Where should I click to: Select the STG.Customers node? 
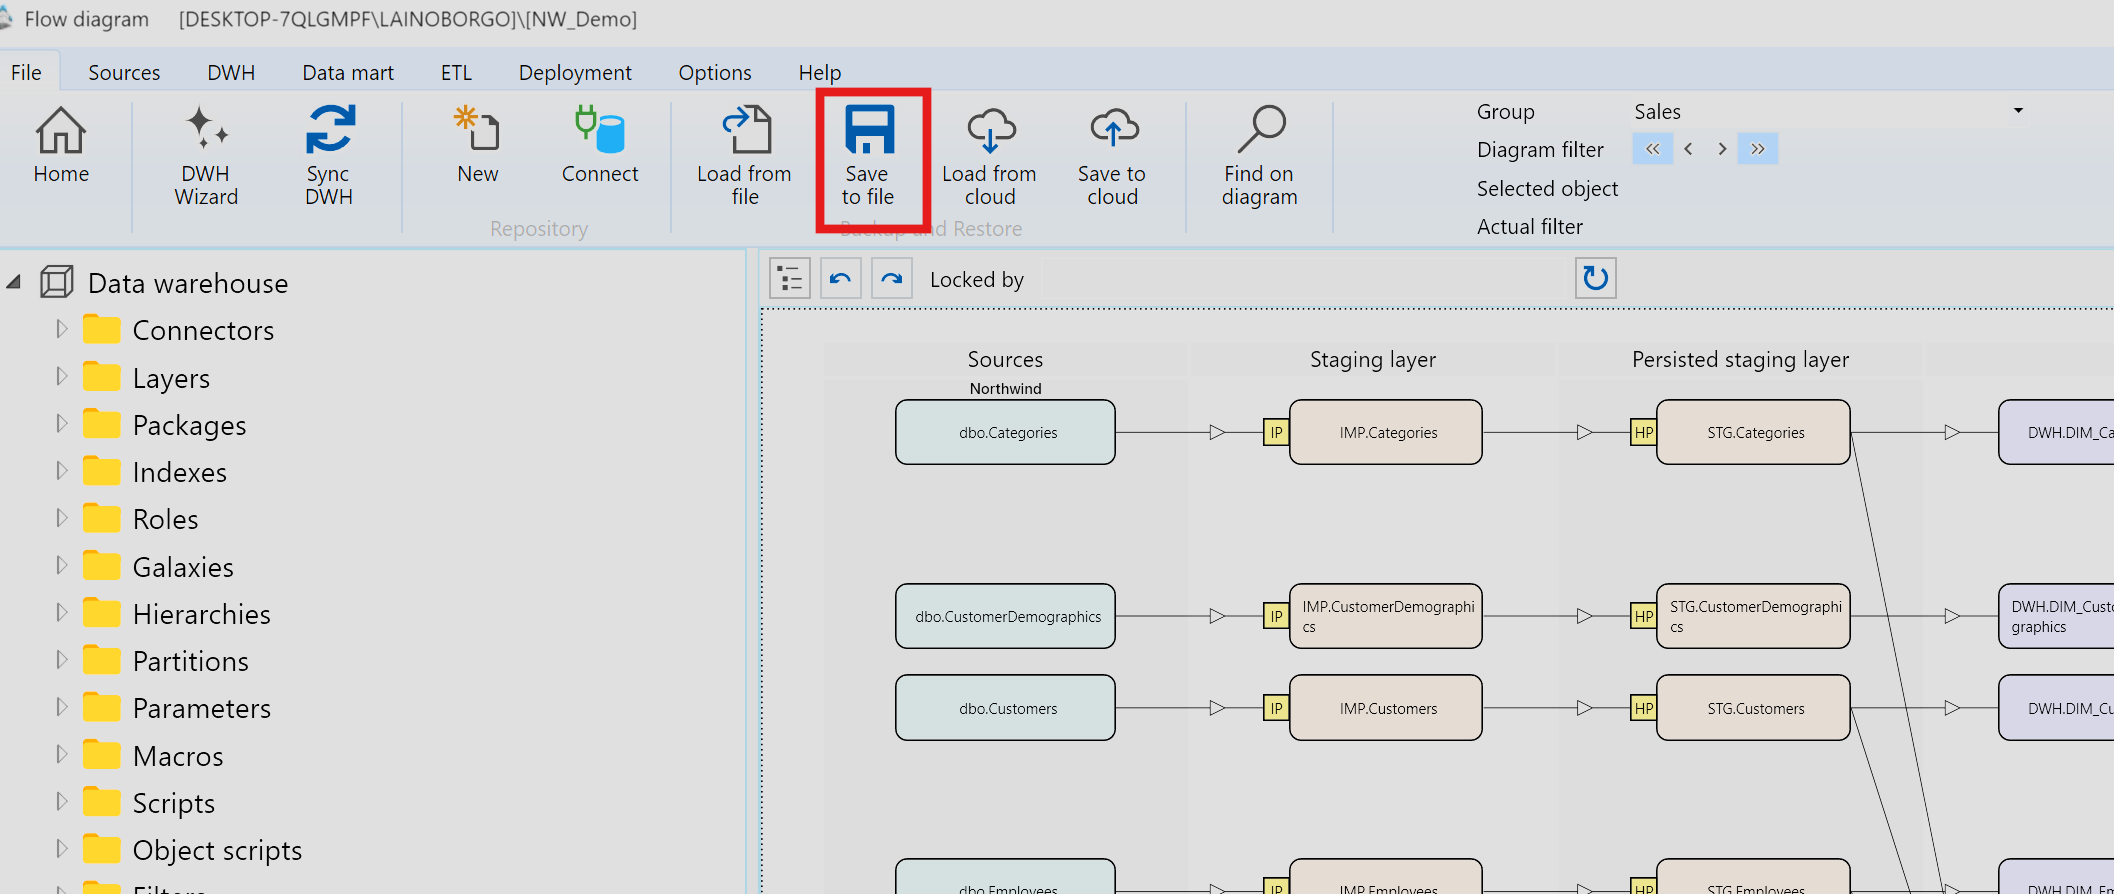pyautogui.click(x=1753, y=708)
